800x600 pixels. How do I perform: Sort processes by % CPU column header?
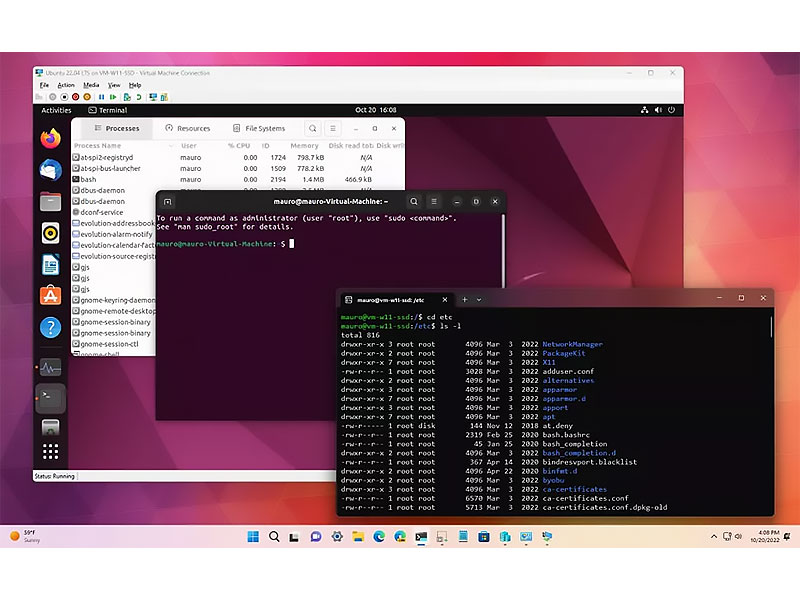(x=239, y=146)
